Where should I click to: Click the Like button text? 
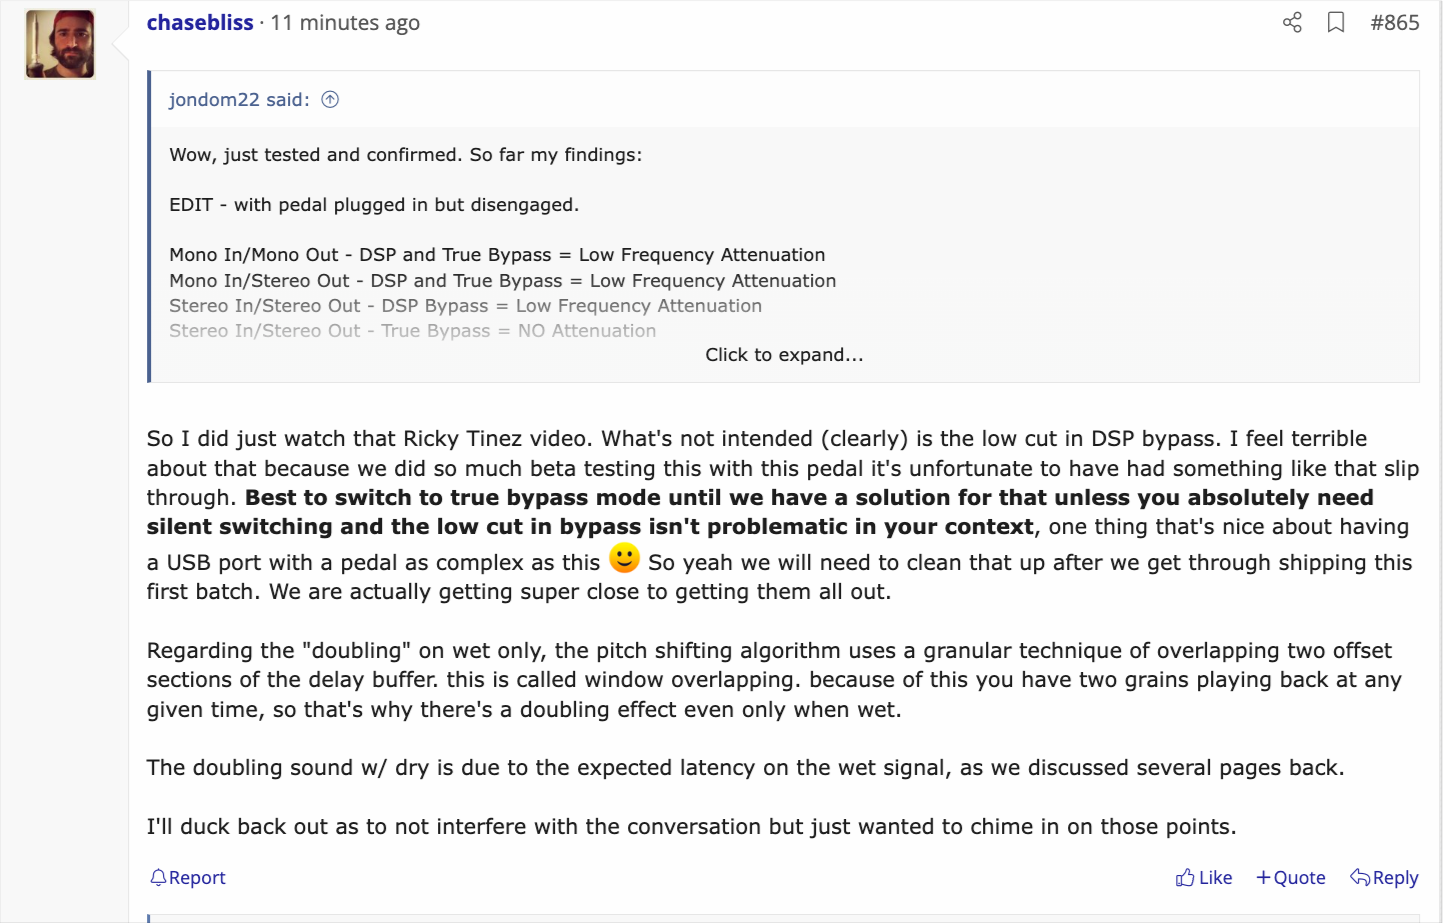pos(1215,877)
